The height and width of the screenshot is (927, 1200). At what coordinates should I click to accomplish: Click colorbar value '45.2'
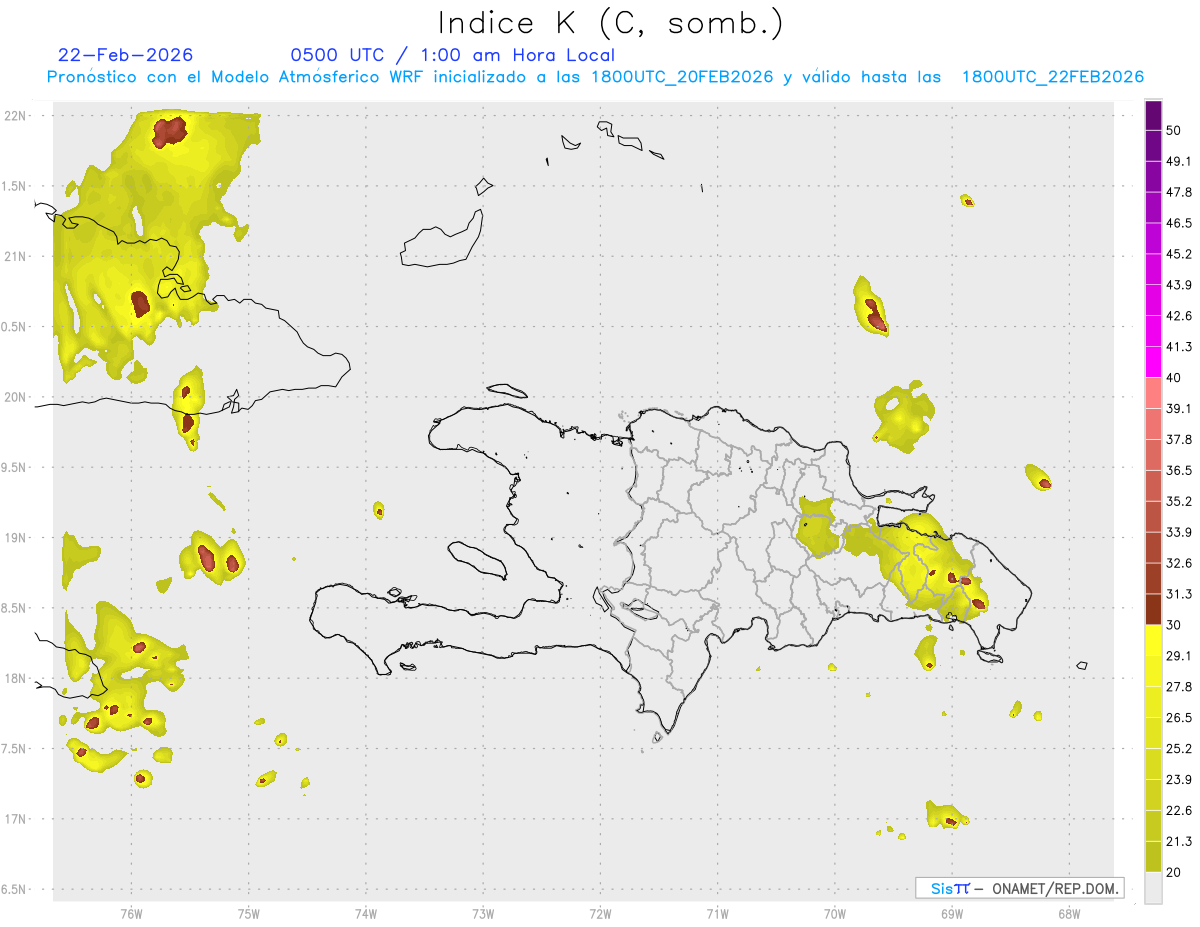[x=1179, y=254]
